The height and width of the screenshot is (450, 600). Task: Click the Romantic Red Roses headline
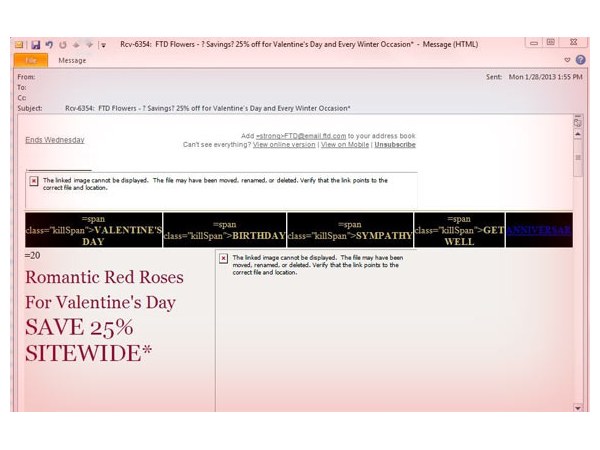pos(104,277)
